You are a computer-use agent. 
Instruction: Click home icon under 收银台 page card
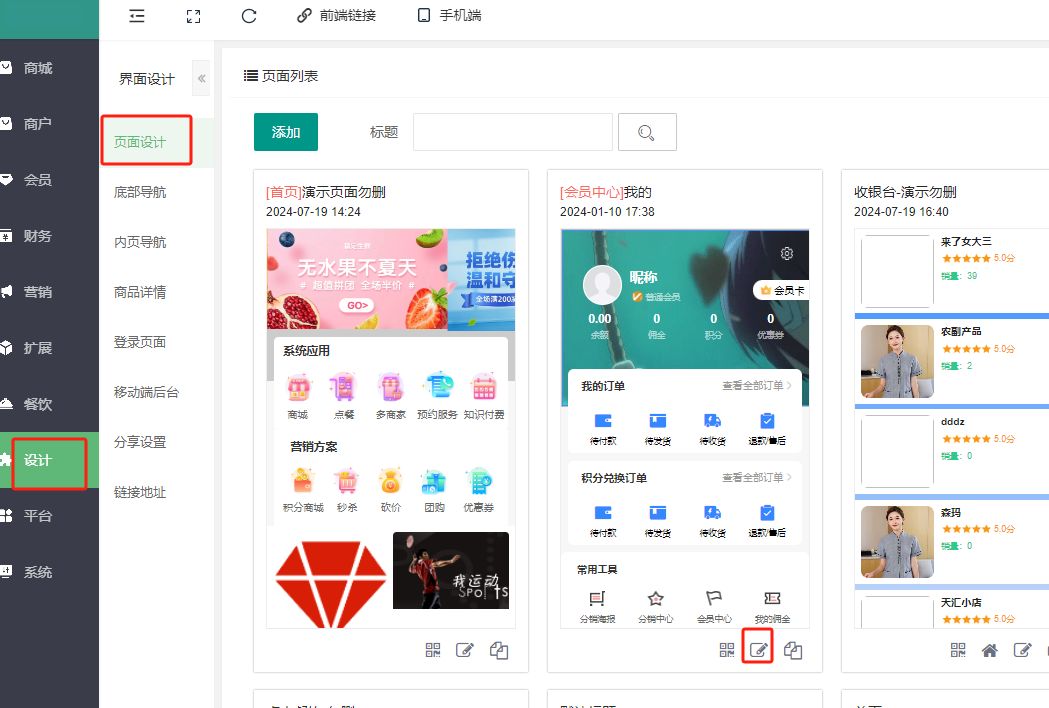[989, 650]
